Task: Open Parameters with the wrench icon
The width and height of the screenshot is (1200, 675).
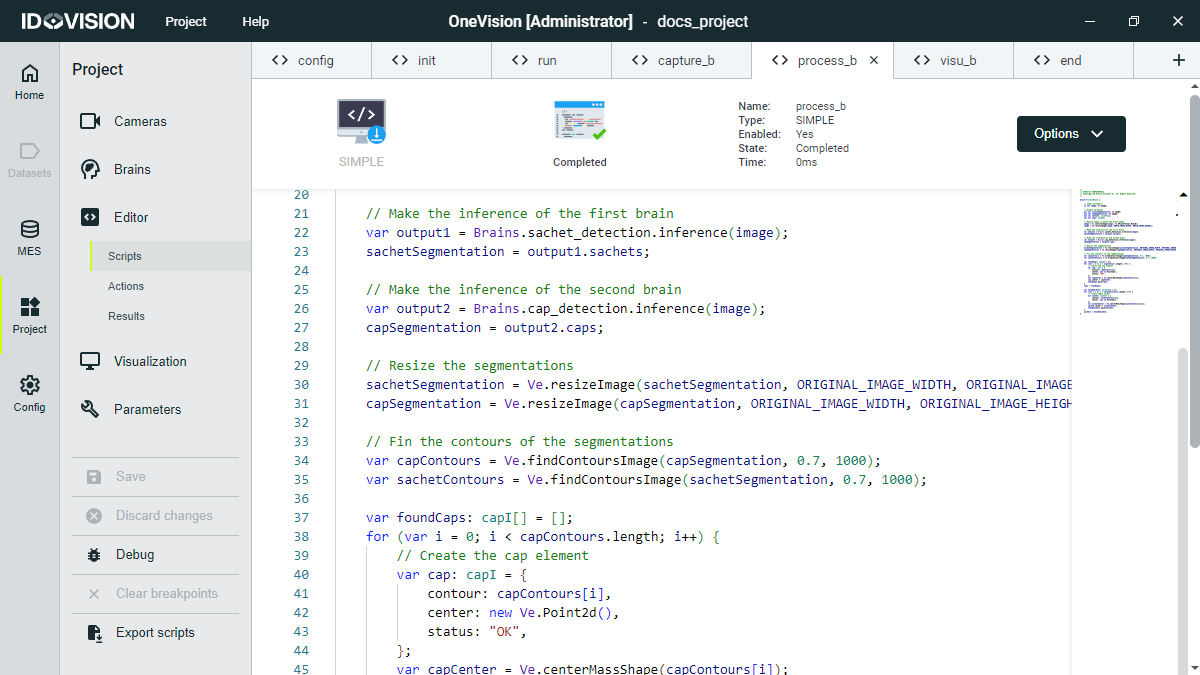Action: (x=91, y=409)
